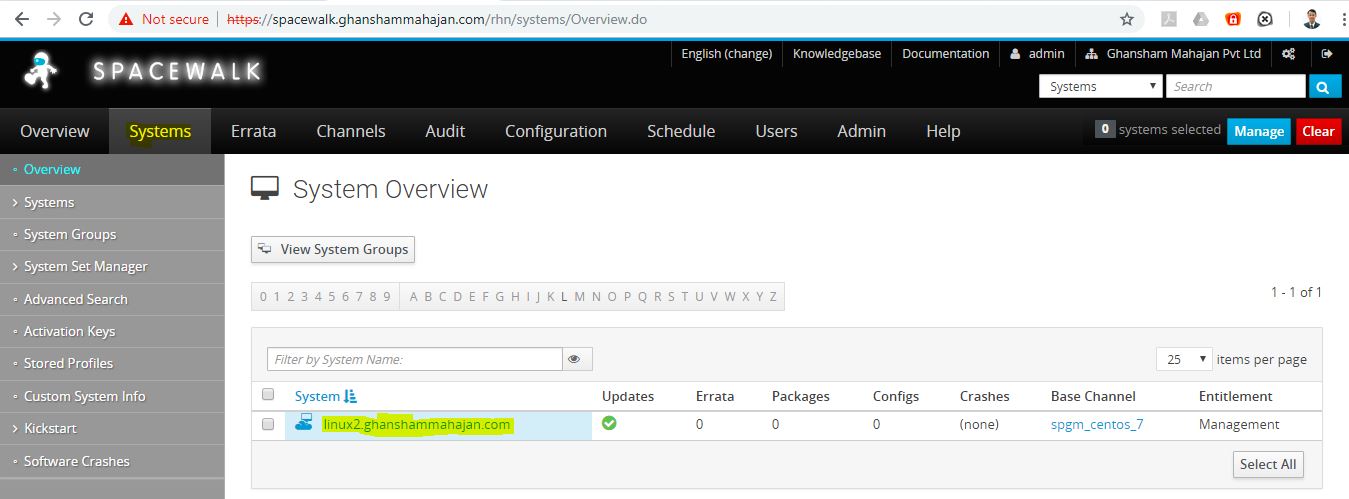Open preferences via the gears icon
Viewport: 1349px width, 499px height.
click(1289, 54)
